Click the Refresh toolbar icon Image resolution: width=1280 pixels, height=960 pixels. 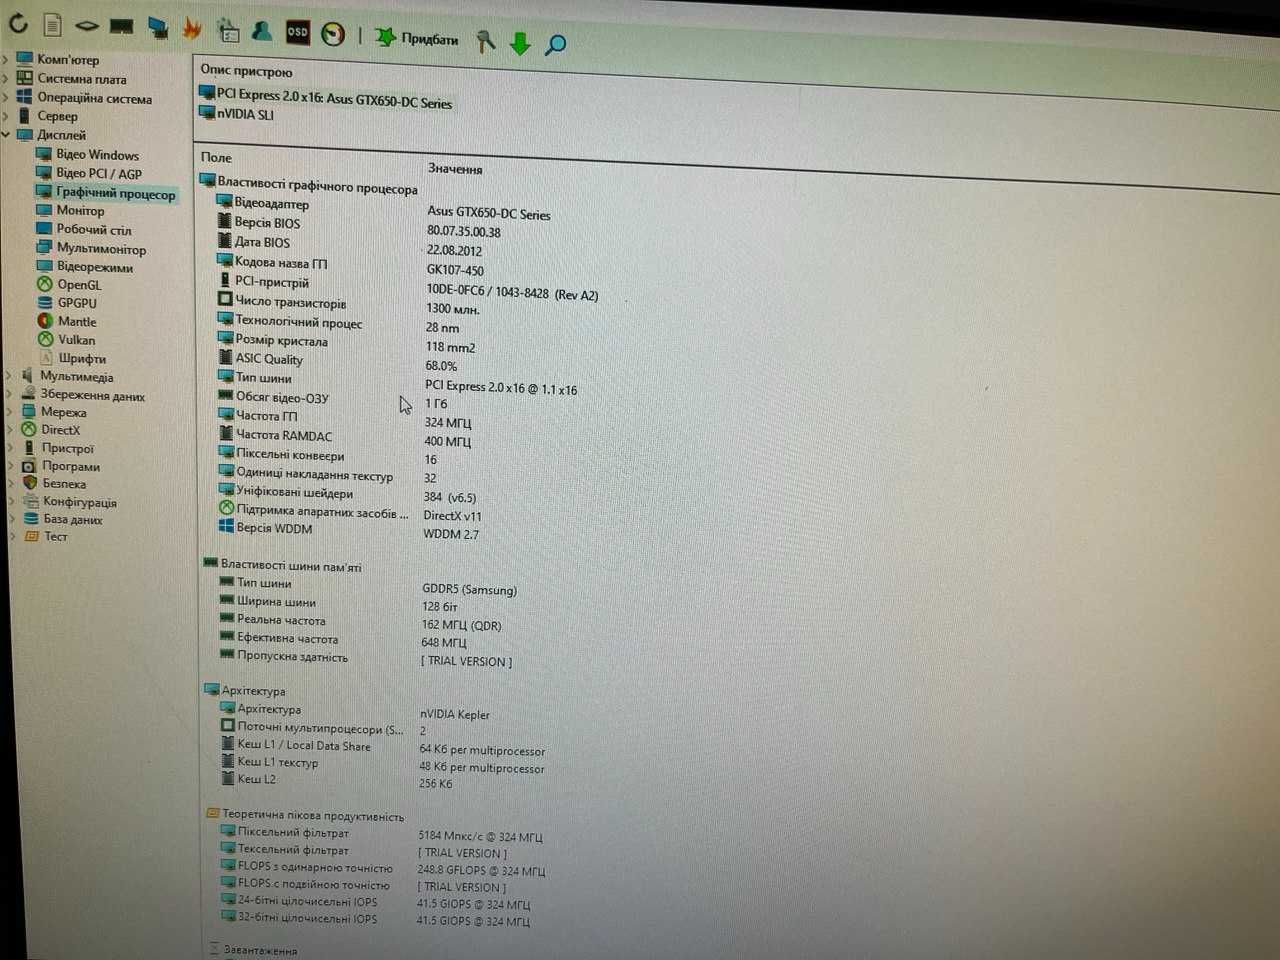(x=18, y=23)
